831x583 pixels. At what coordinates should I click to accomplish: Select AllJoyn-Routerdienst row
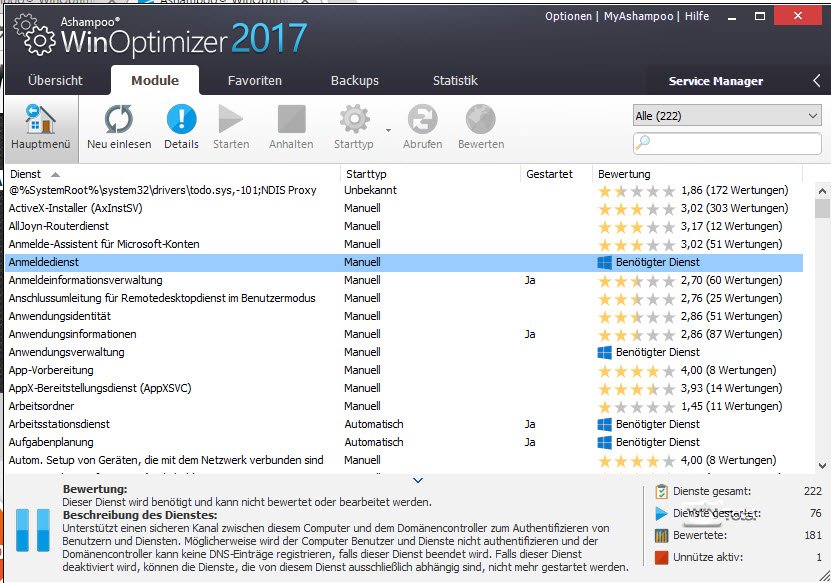tap(404, 226)
